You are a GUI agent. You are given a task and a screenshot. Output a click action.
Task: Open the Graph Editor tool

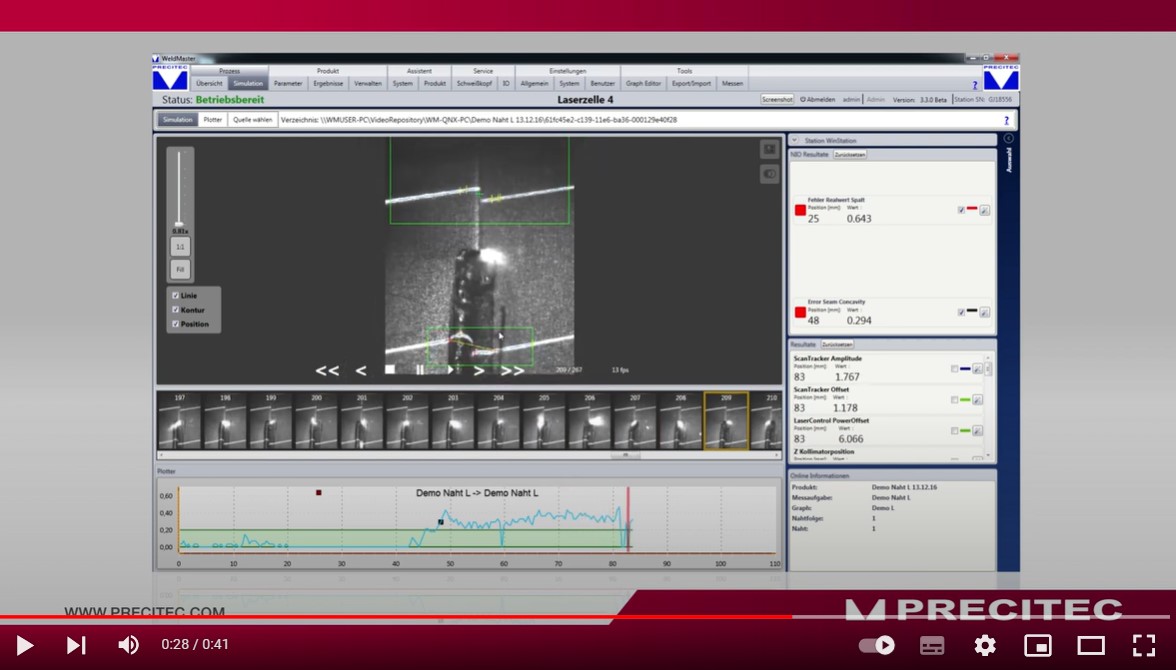644,83
